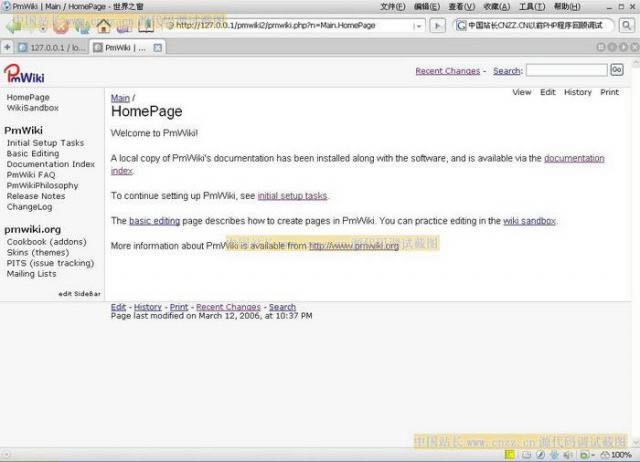Click the new tab plus icon
Viewport: 640px width, 462px height.
tap(8, 47)
